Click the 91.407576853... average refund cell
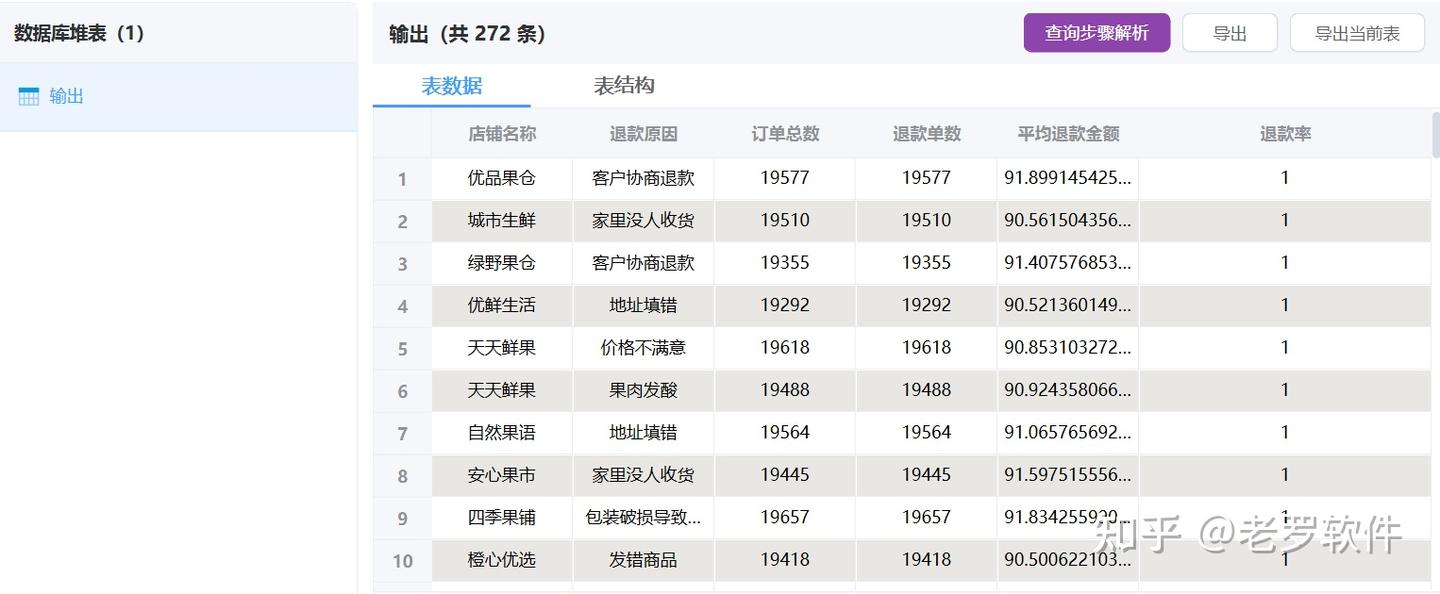 coord(1068,263)
